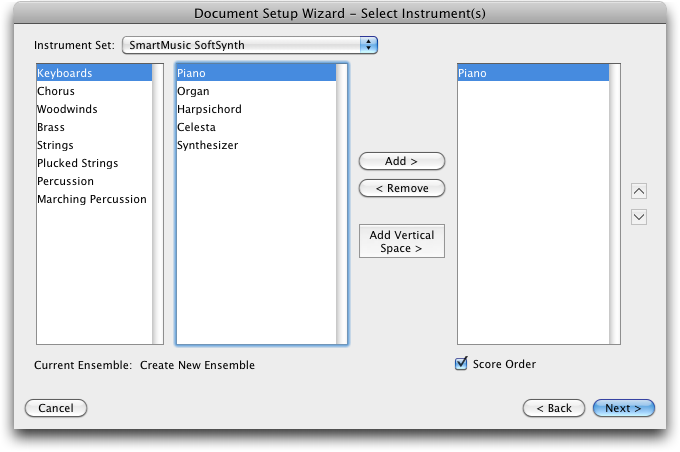Cancel the Document Setup Wizard
Viewport: 680px width, 452px height.
56,408
